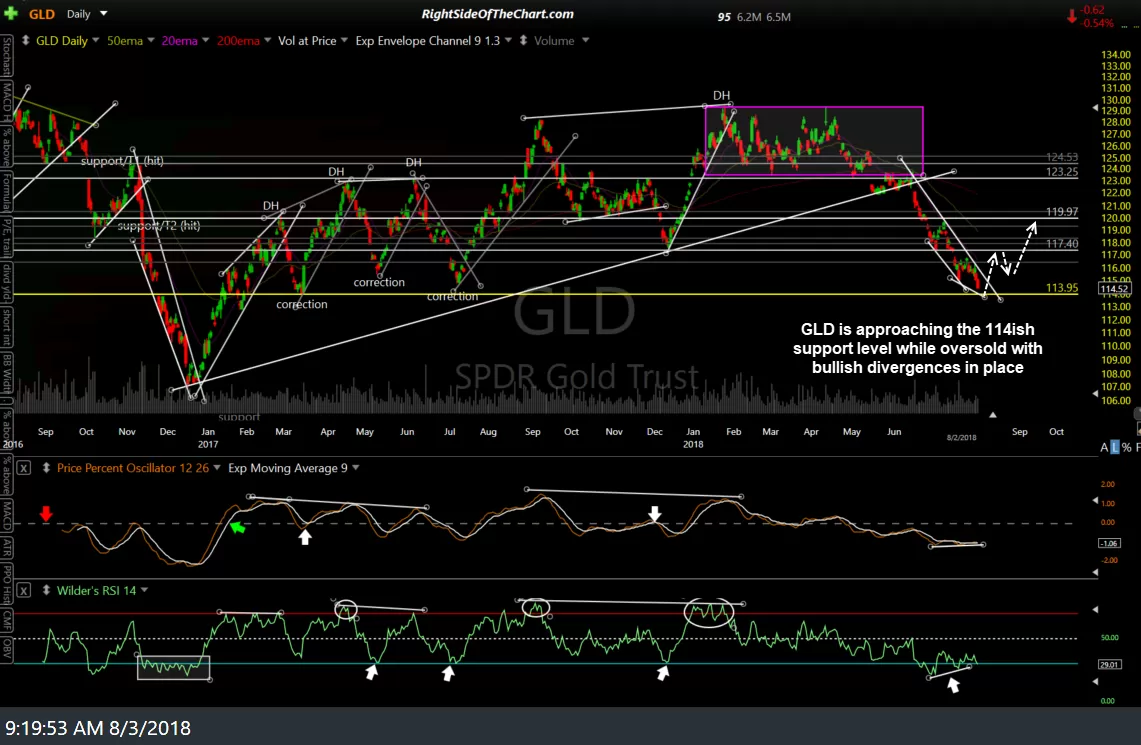
Task: Click the price pane move up/down arrows
Action: click(25, 41)
